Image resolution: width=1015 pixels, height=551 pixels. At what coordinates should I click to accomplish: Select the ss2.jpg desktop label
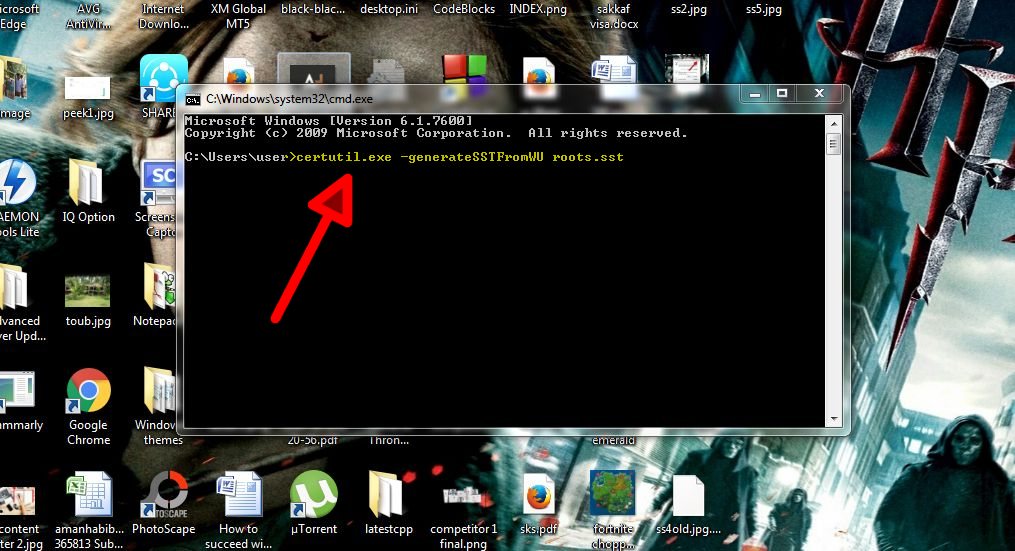689,9
